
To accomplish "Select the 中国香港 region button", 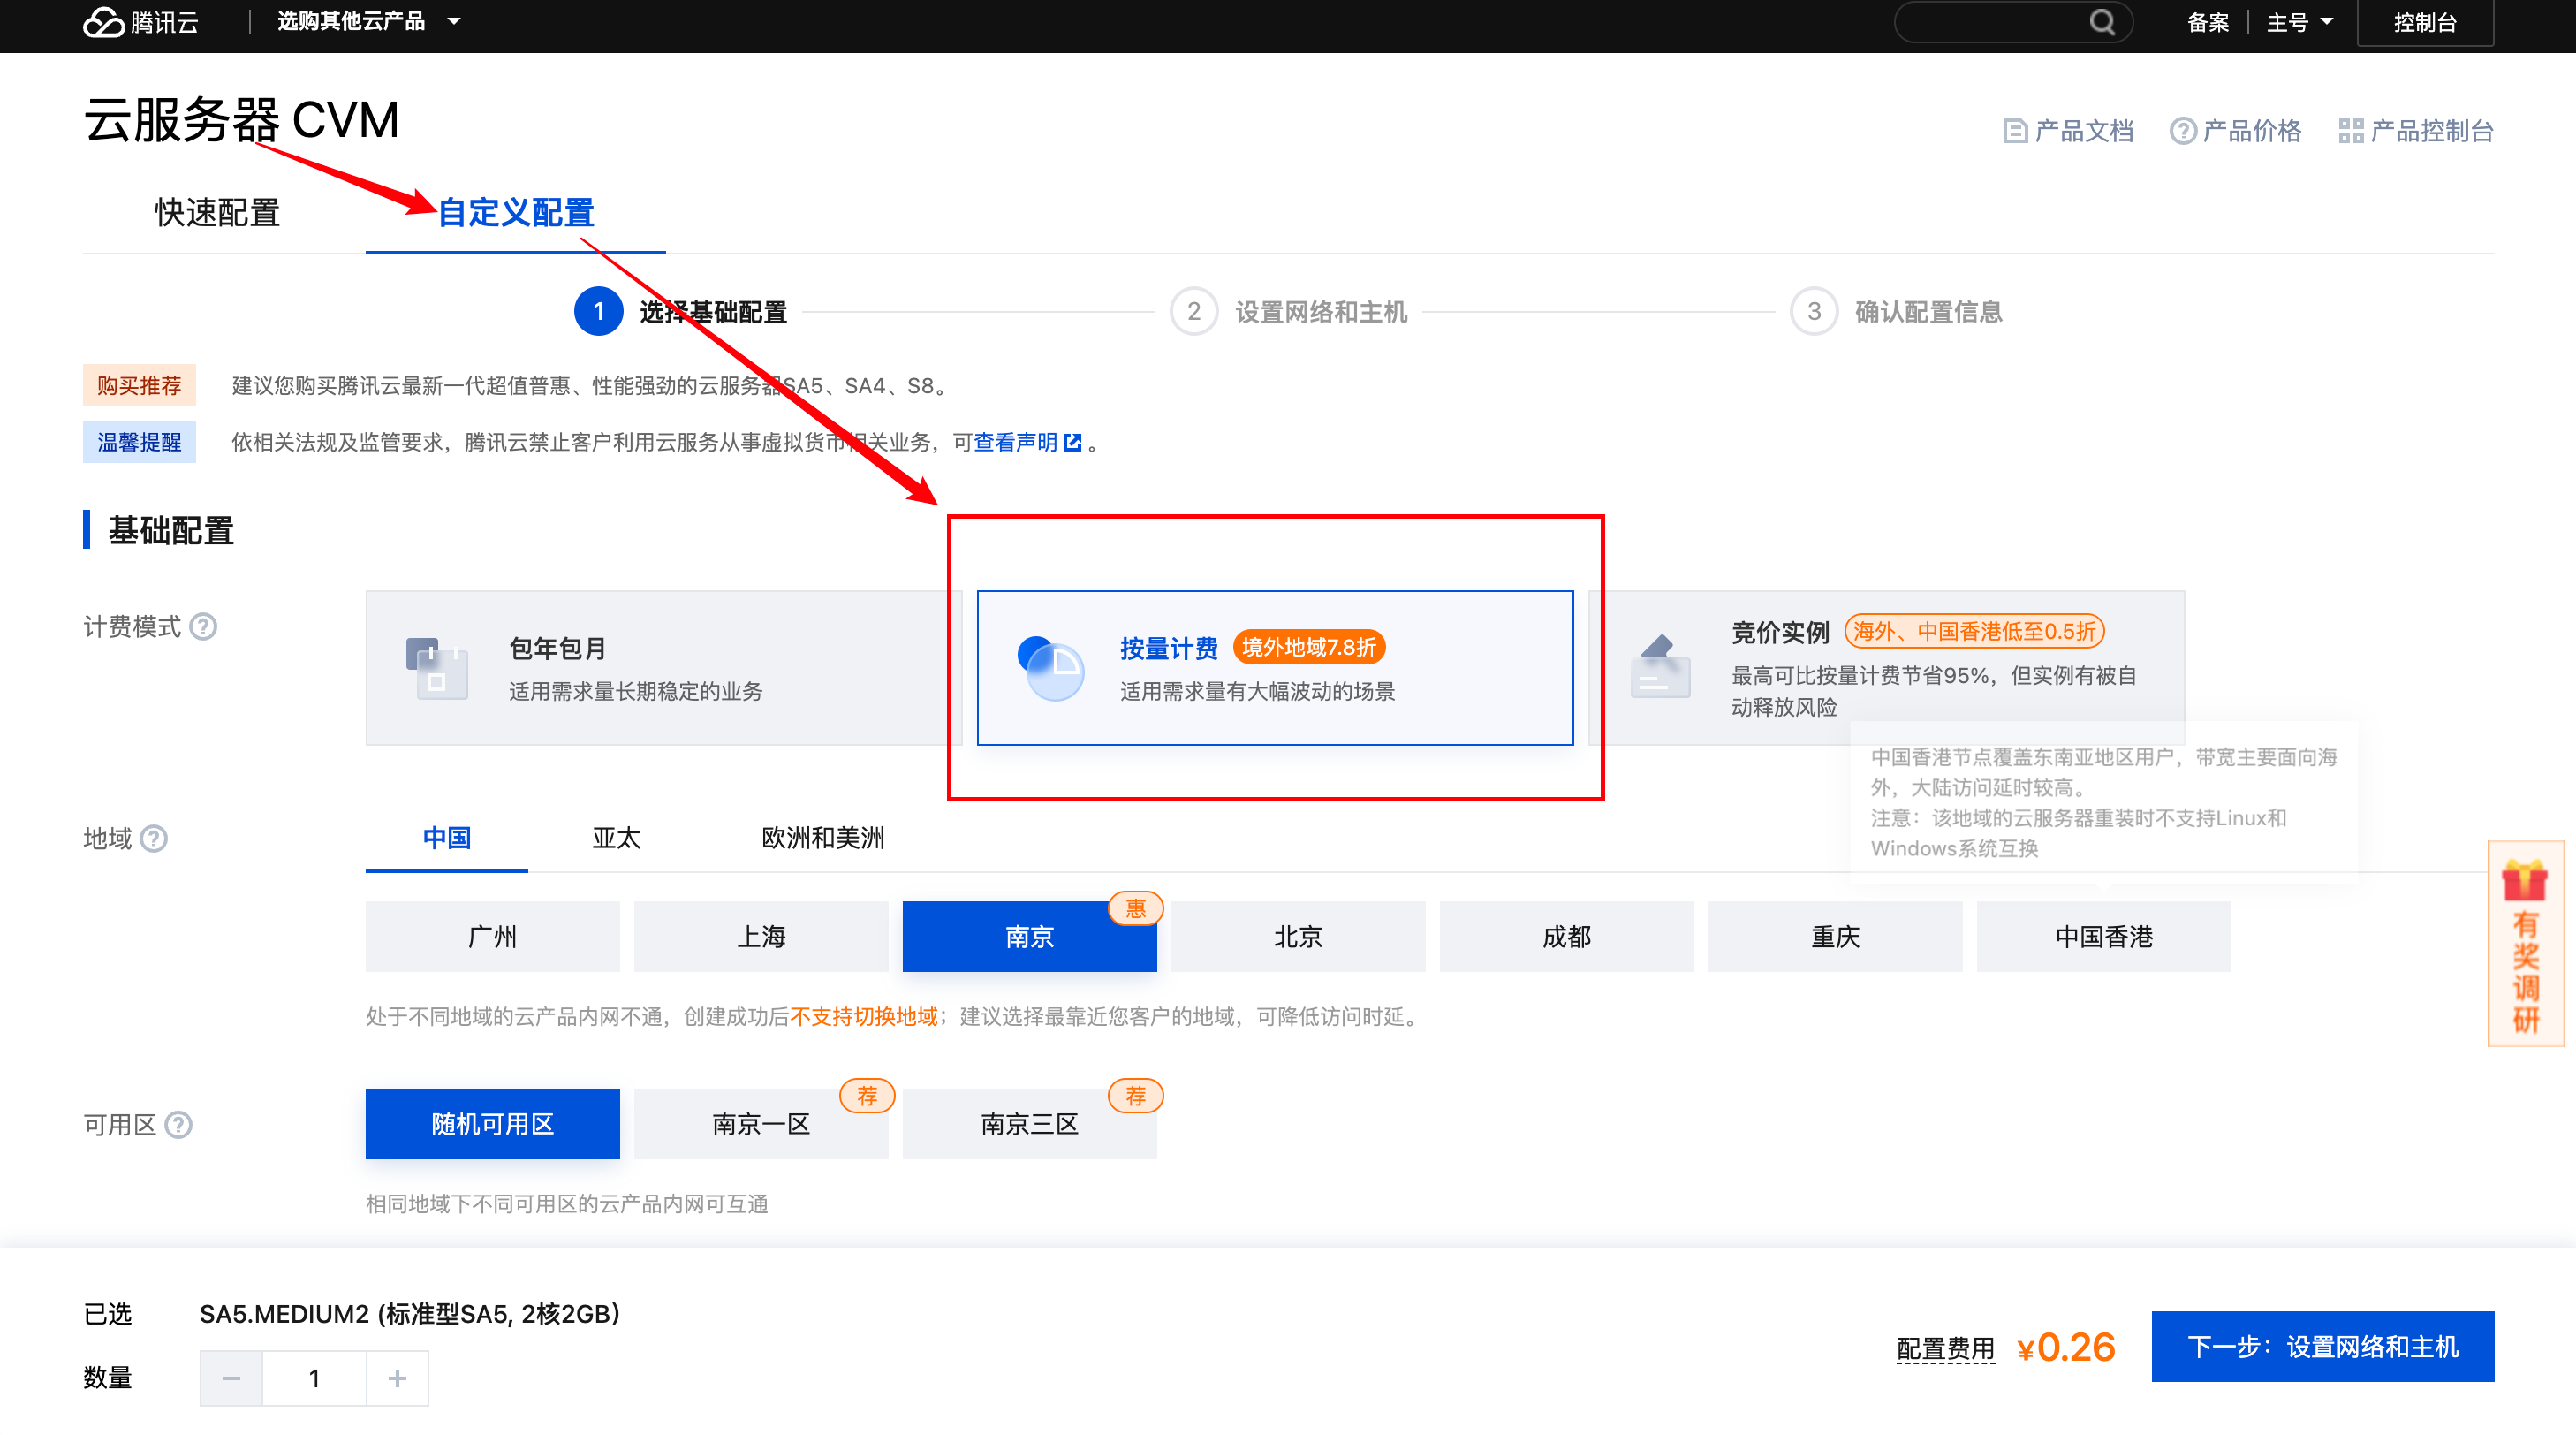I will pyautogui.click(x=2103, y=937).
